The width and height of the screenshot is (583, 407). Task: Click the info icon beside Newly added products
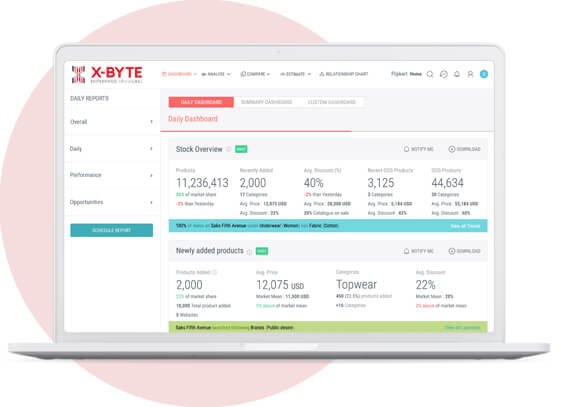point(249,252)
